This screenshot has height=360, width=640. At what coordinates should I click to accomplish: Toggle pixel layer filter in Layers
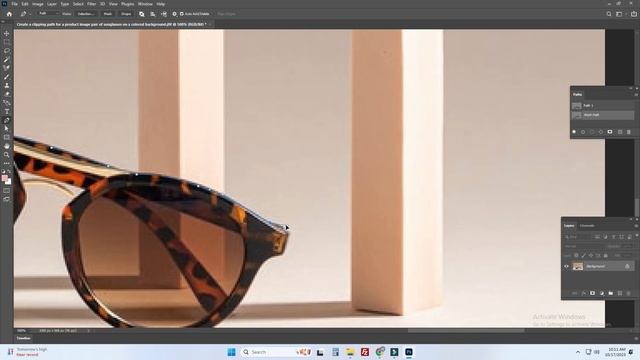click(597, 237)
